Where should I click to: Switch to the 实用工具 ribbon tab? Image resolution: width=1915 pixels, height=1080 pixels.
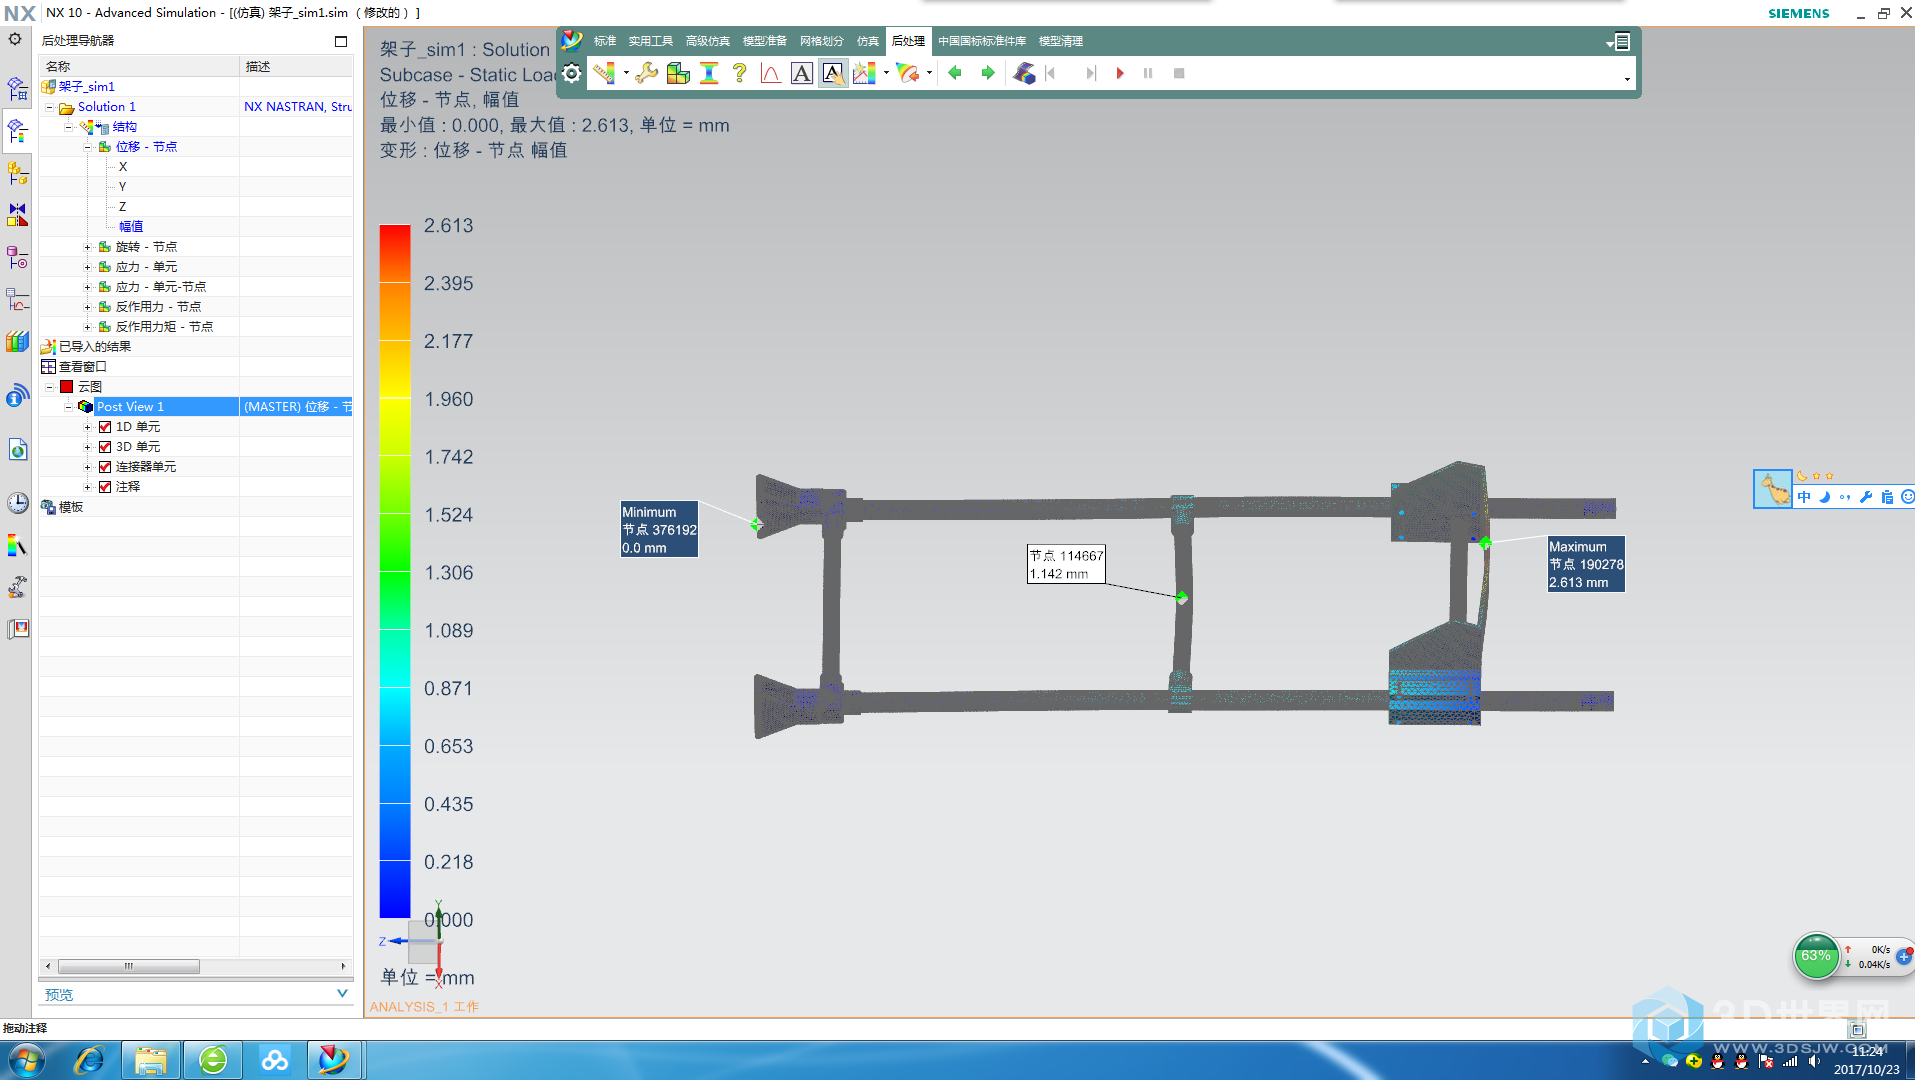[651, 41]
